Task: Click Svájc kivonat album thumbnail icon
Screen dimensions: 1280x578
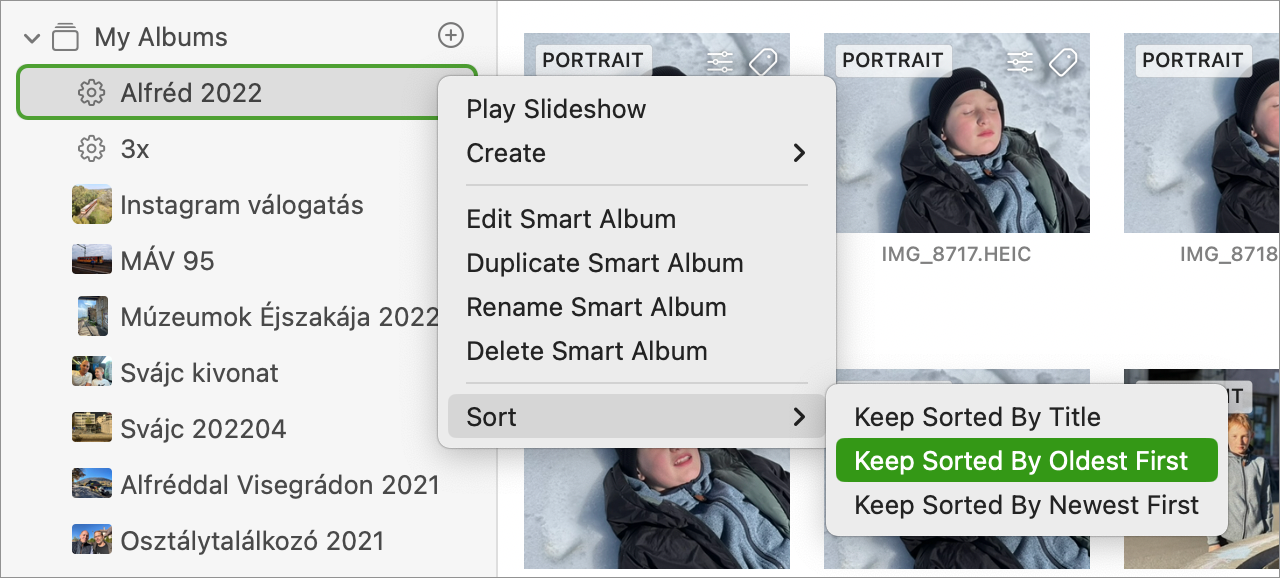Action: pos(92,373)
